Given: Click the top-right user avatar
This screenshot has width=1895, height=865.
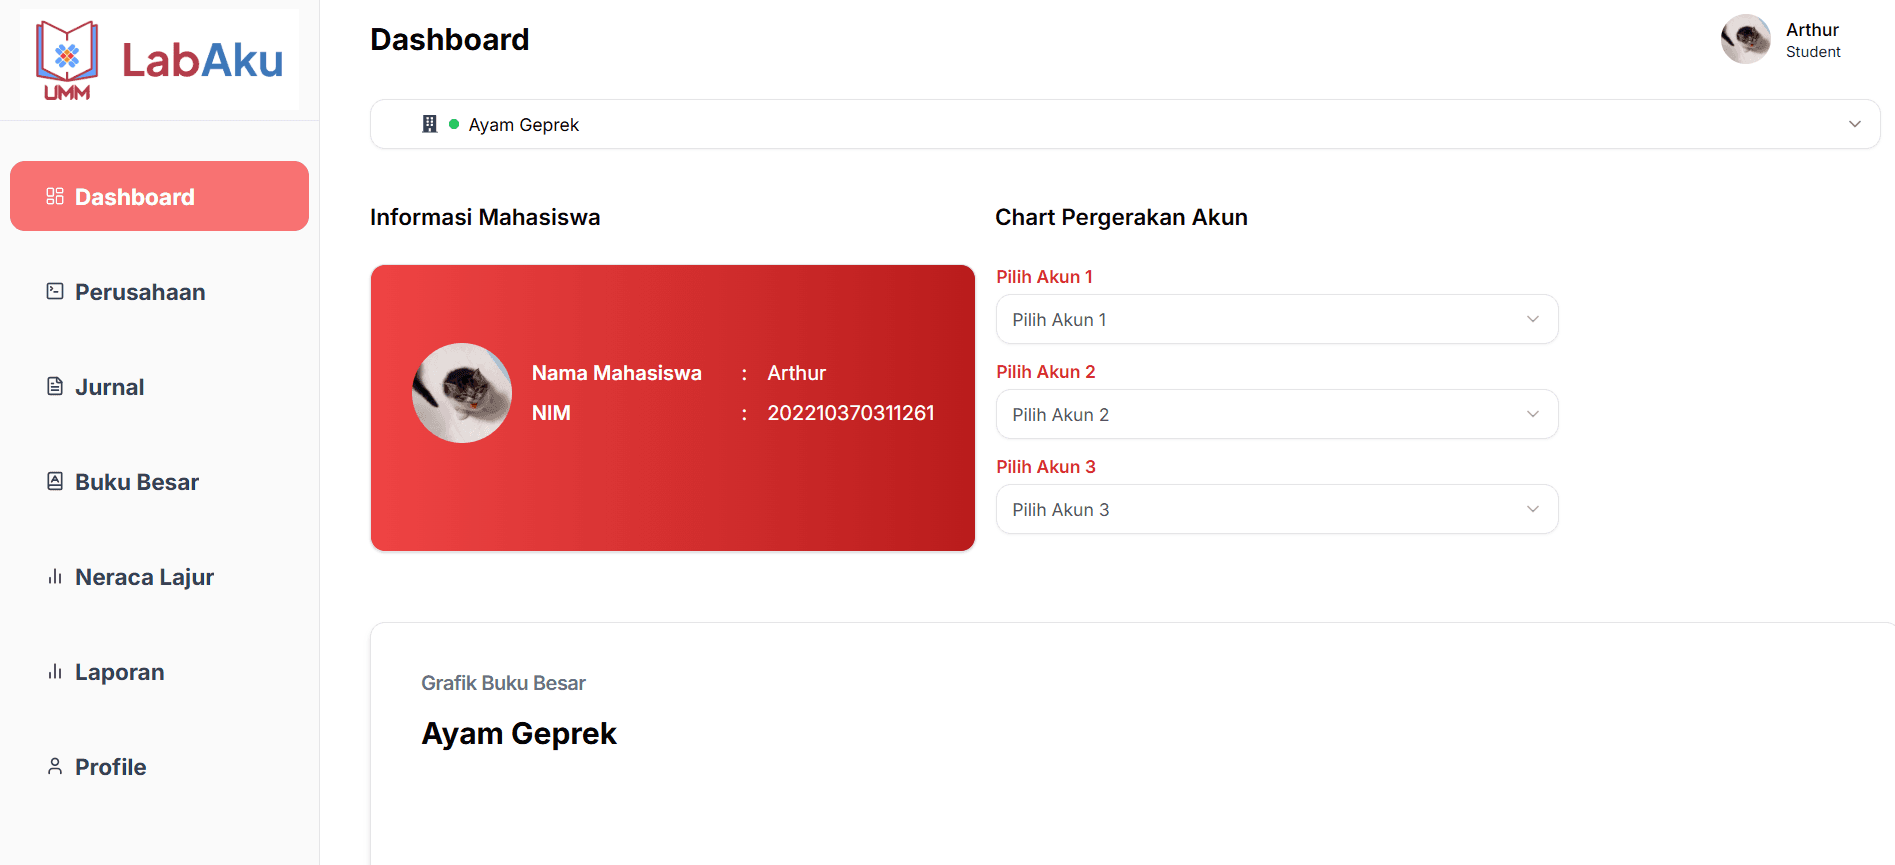Looking at the screenshot, I should (x=1745, y=39).
